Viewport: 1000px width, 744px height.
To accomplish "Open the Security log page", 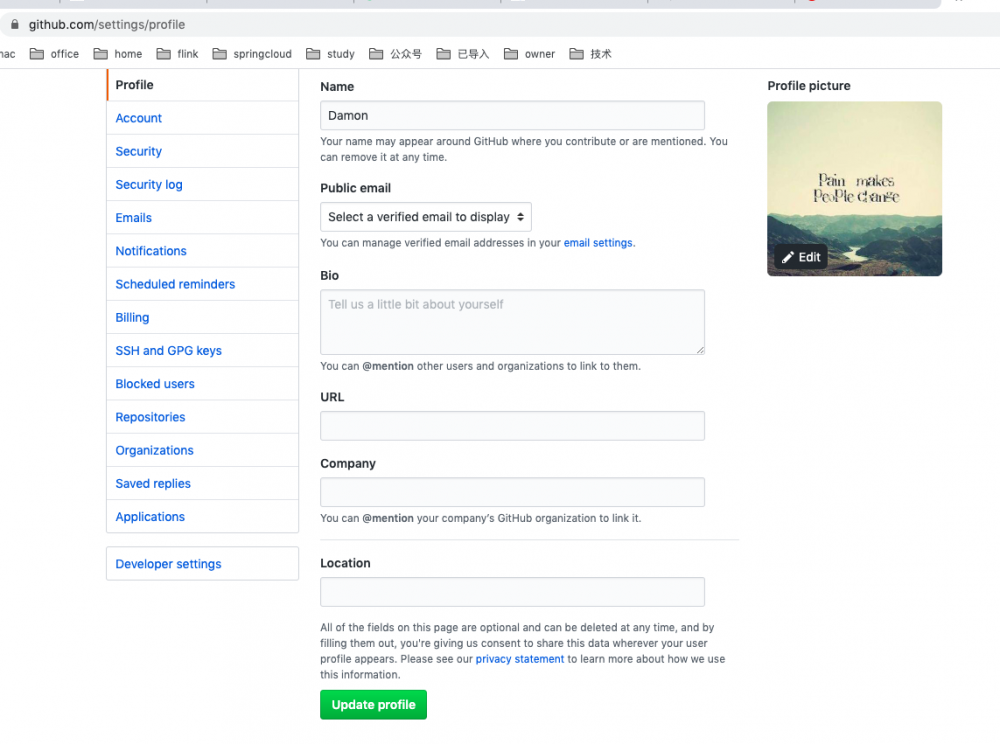I will coord(203,184).
